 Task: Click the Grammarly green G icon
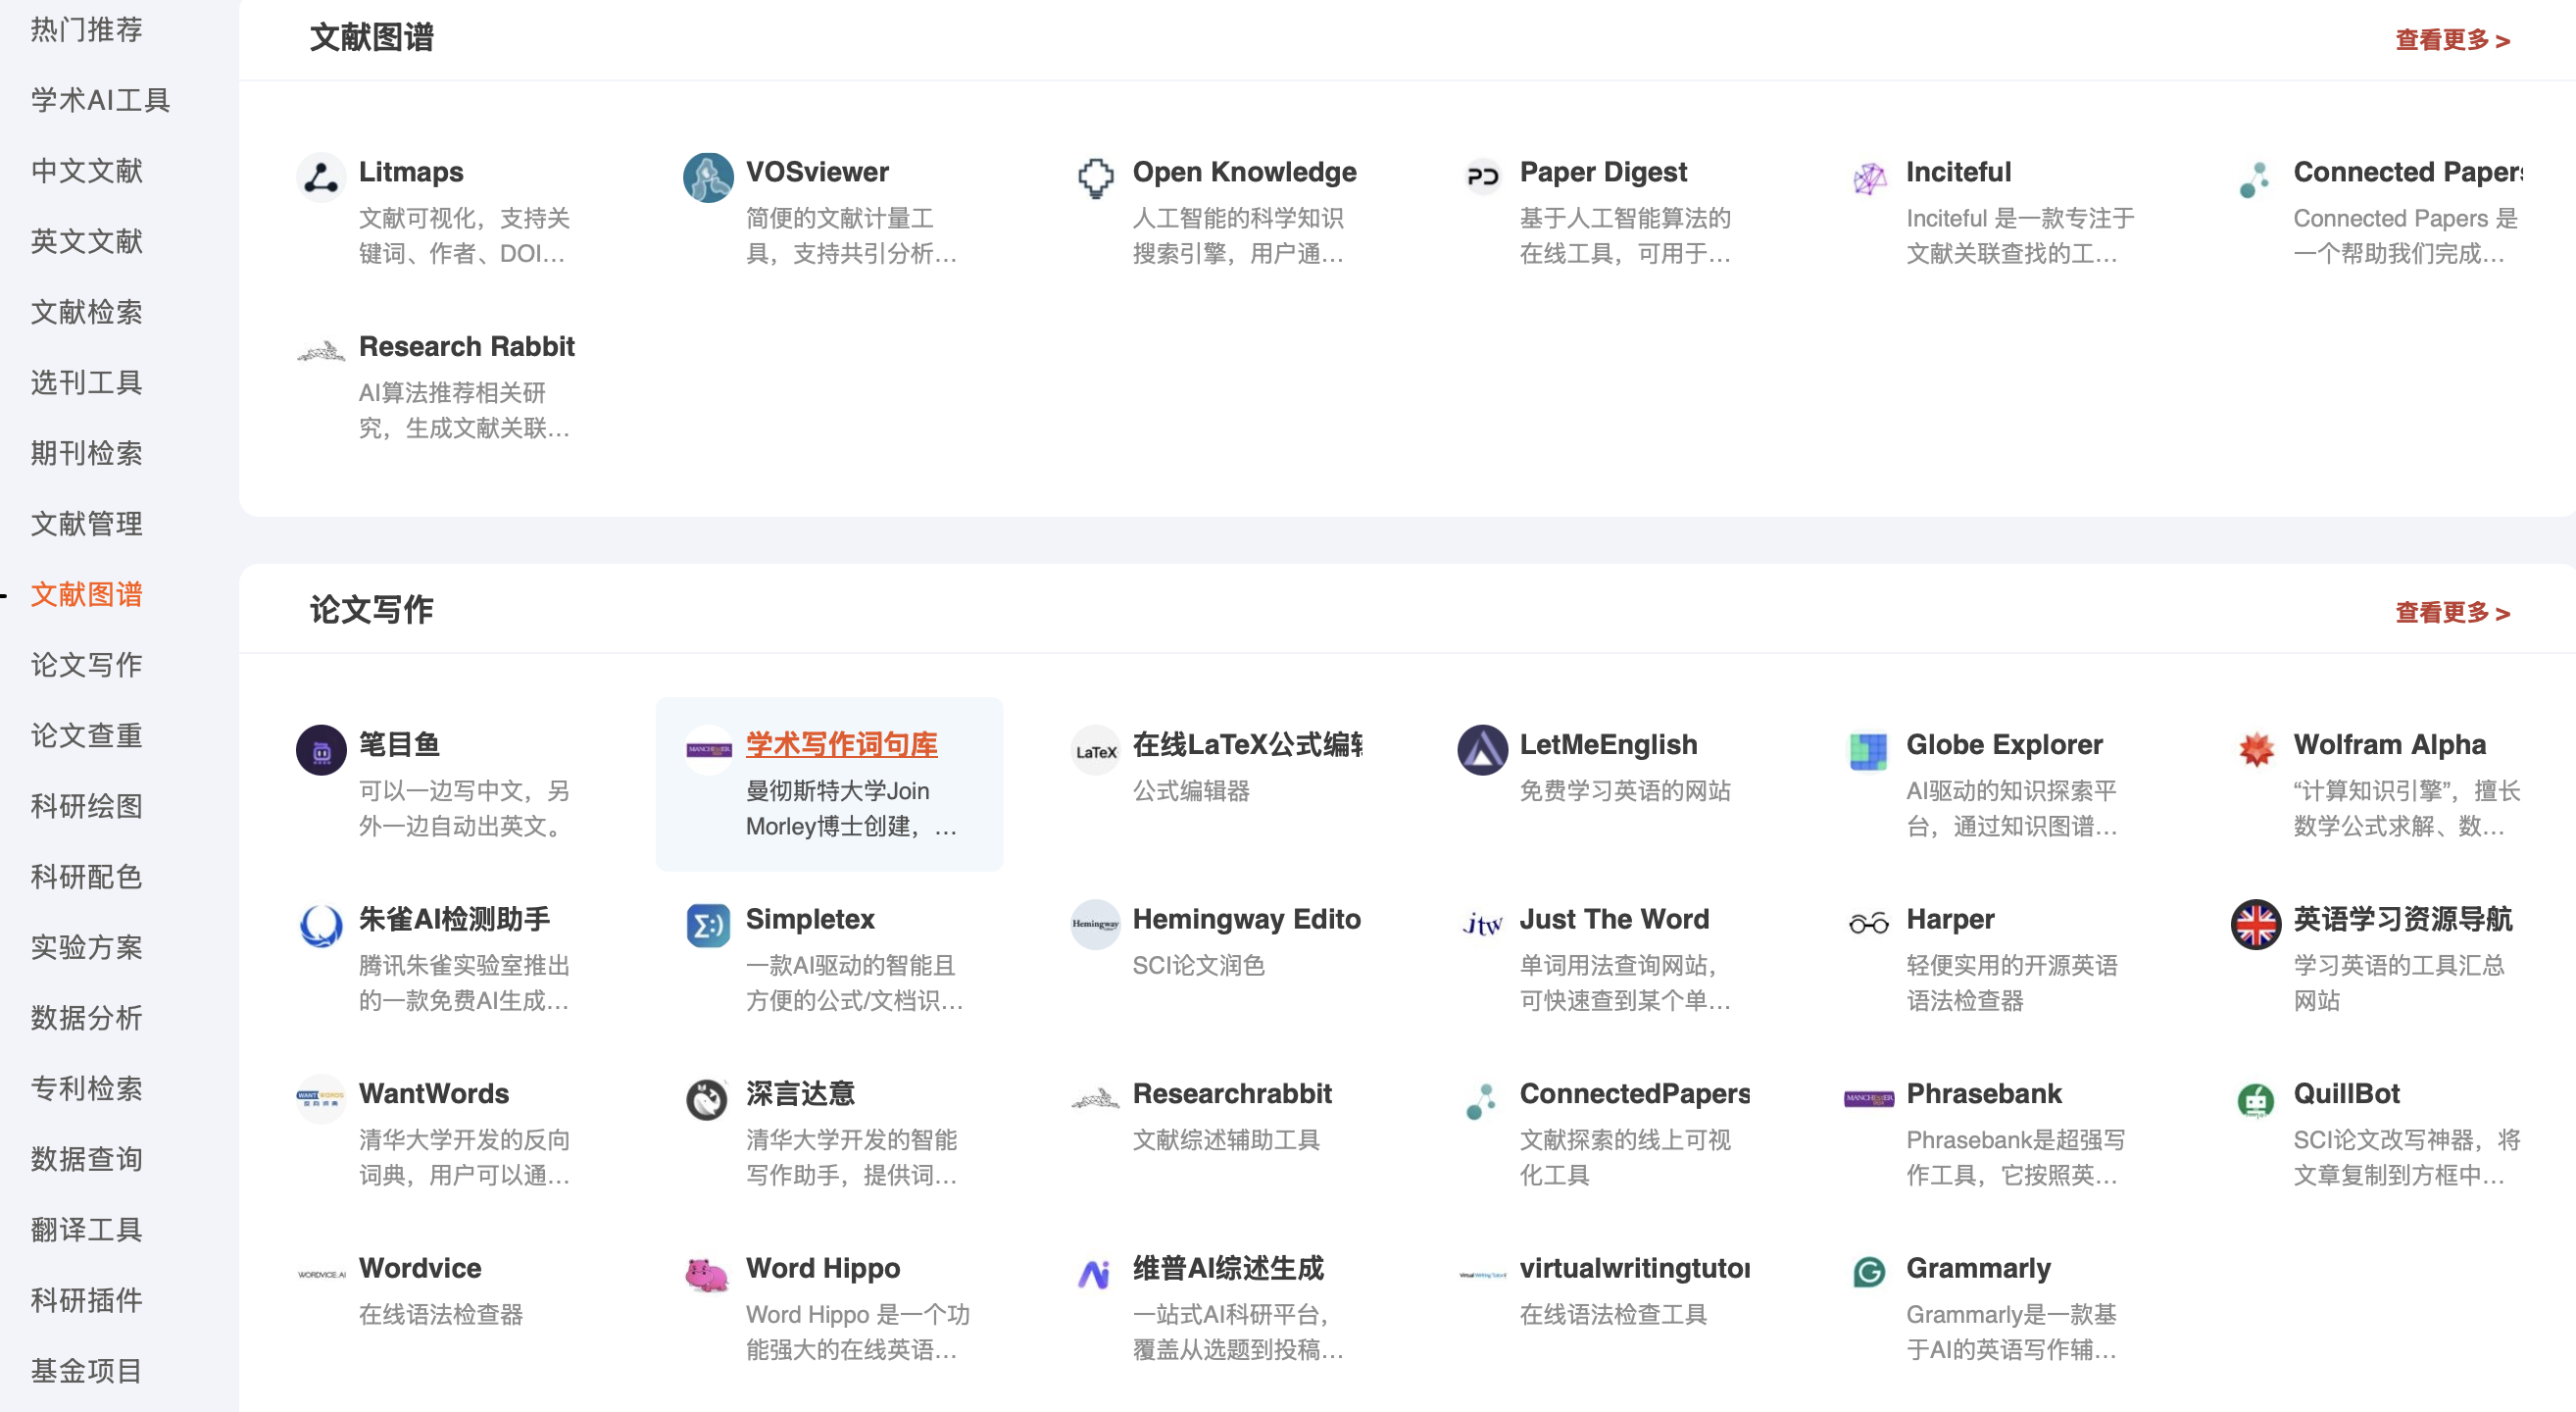pyautogui.click(x=1868, y=1273)
